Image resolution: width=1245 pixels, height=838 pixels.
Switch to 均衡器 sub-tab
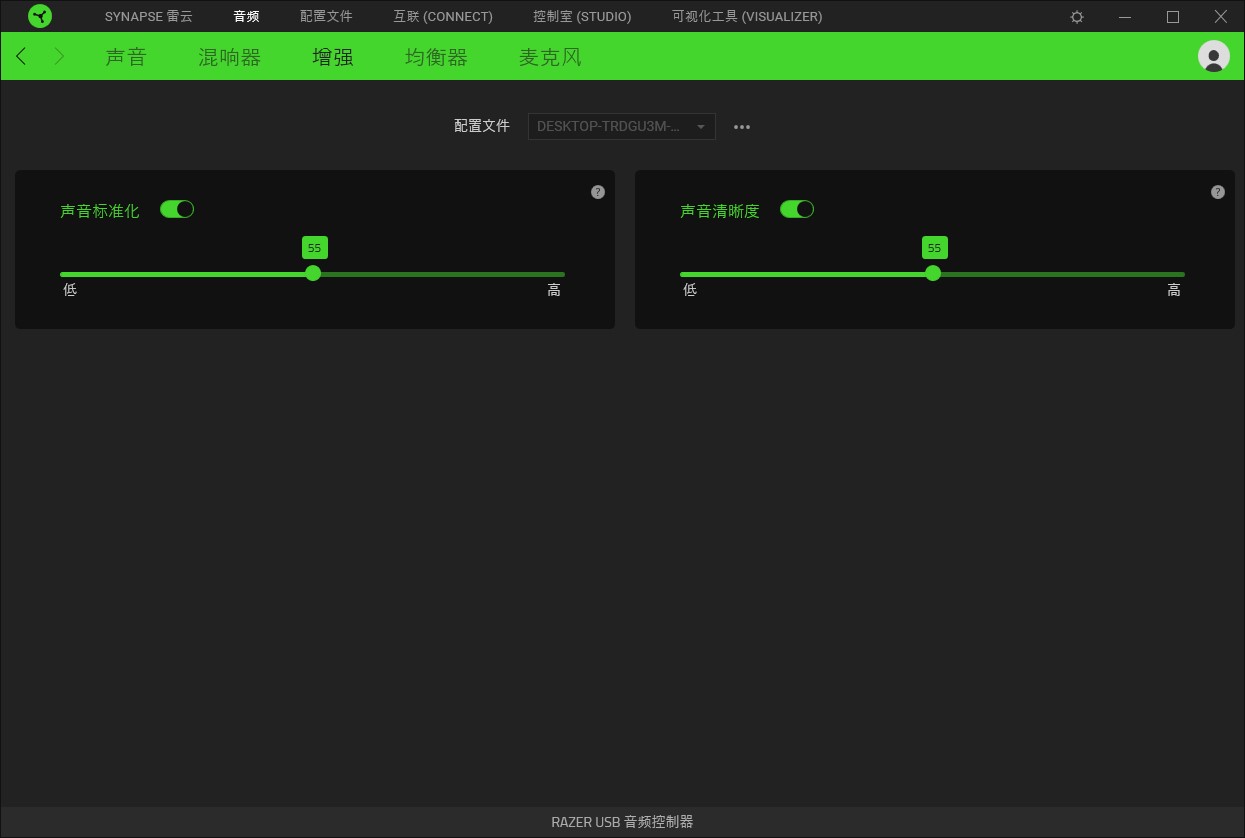tap(436, 57)
